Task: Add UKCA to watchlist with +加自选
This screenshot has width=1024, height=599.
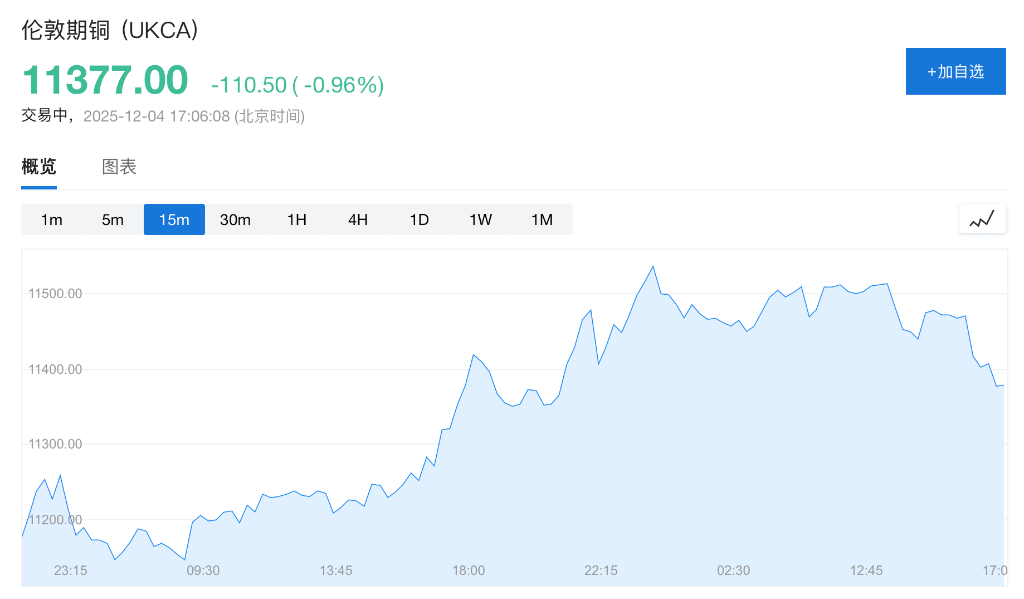Action: click(x=955, y=71)
